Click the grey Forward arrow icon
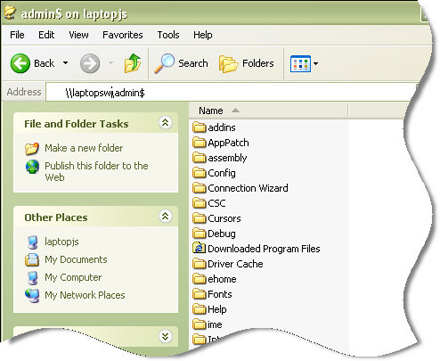 tap(90, 63)
